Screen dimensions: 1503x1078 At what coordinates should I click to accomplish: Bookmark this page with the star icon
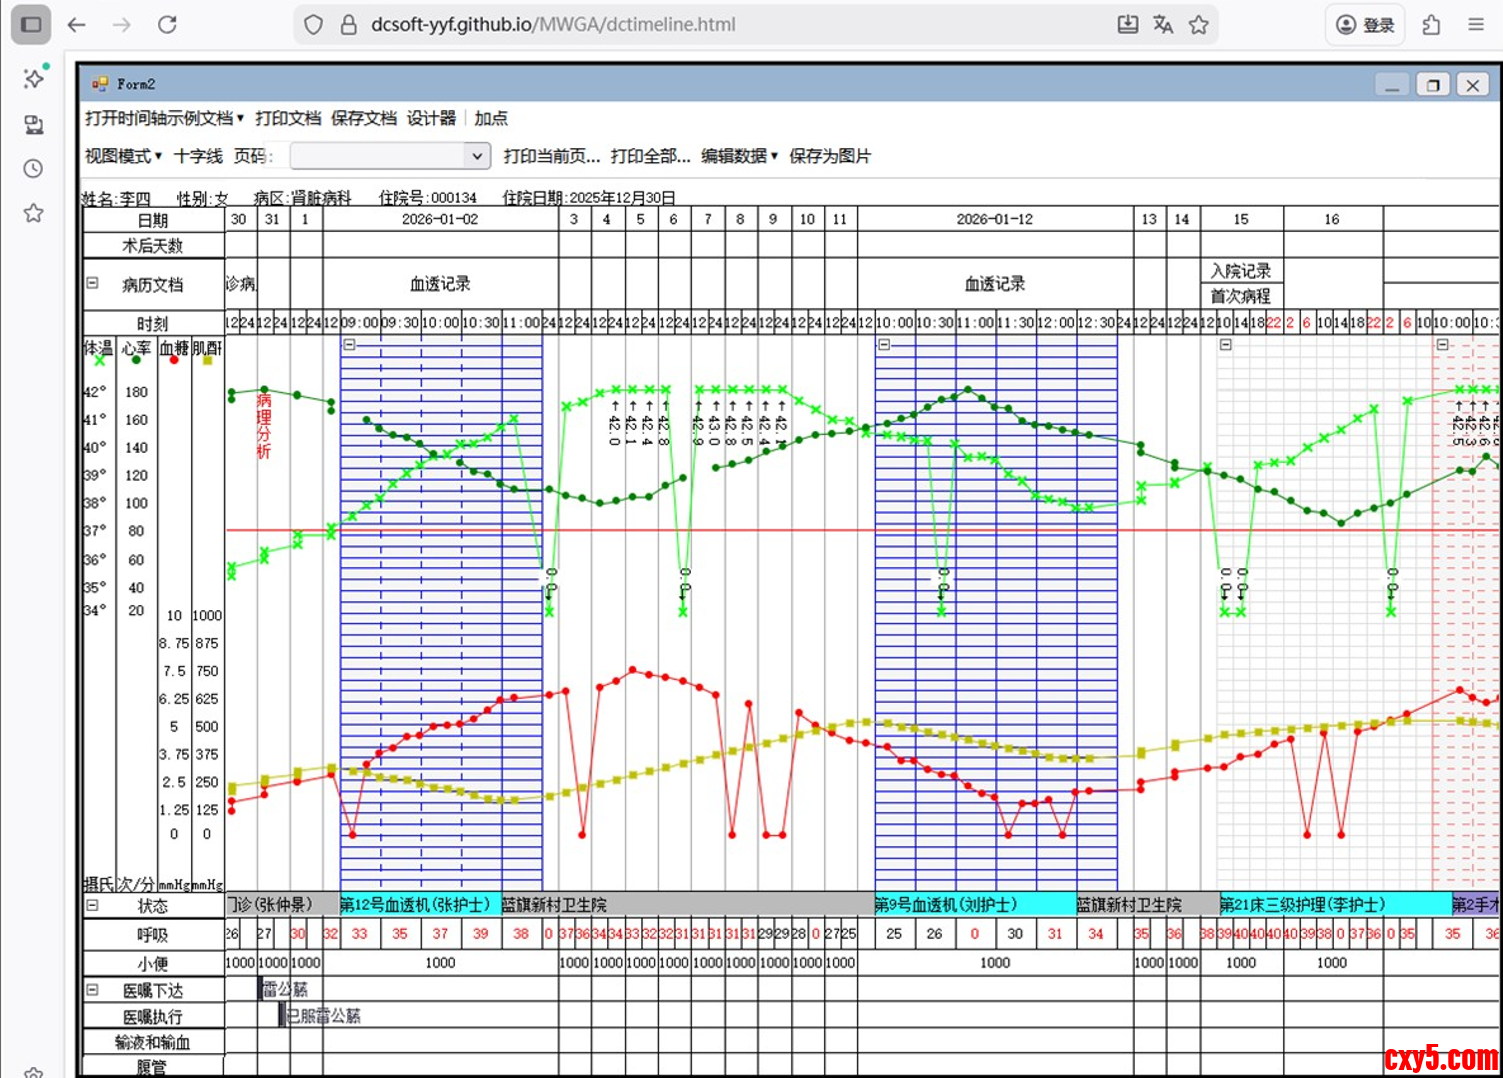1199,25
